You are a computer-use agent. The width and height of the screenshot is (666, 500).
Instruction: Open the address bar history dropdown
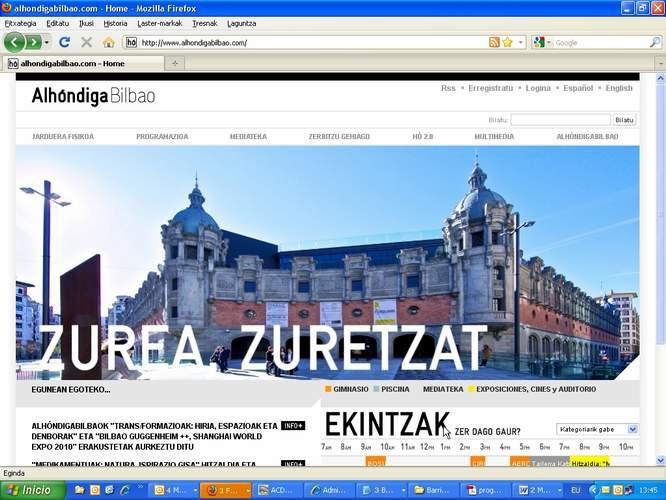tap(521, 42)
